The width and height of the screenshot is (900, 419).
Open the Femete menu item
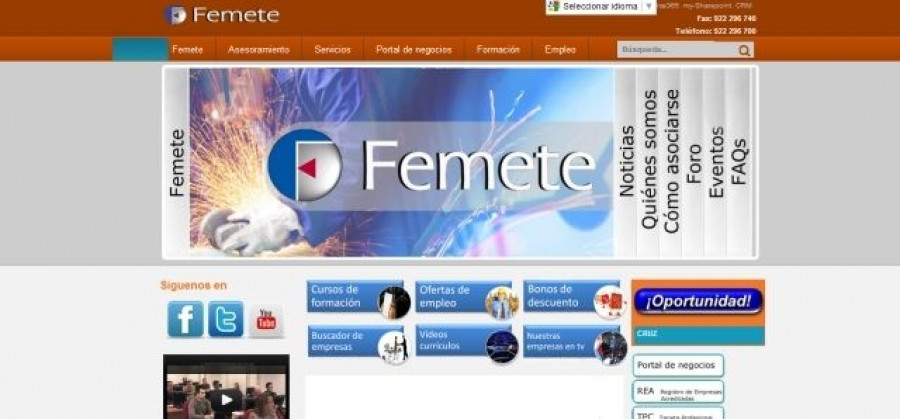tap(188, 49)
